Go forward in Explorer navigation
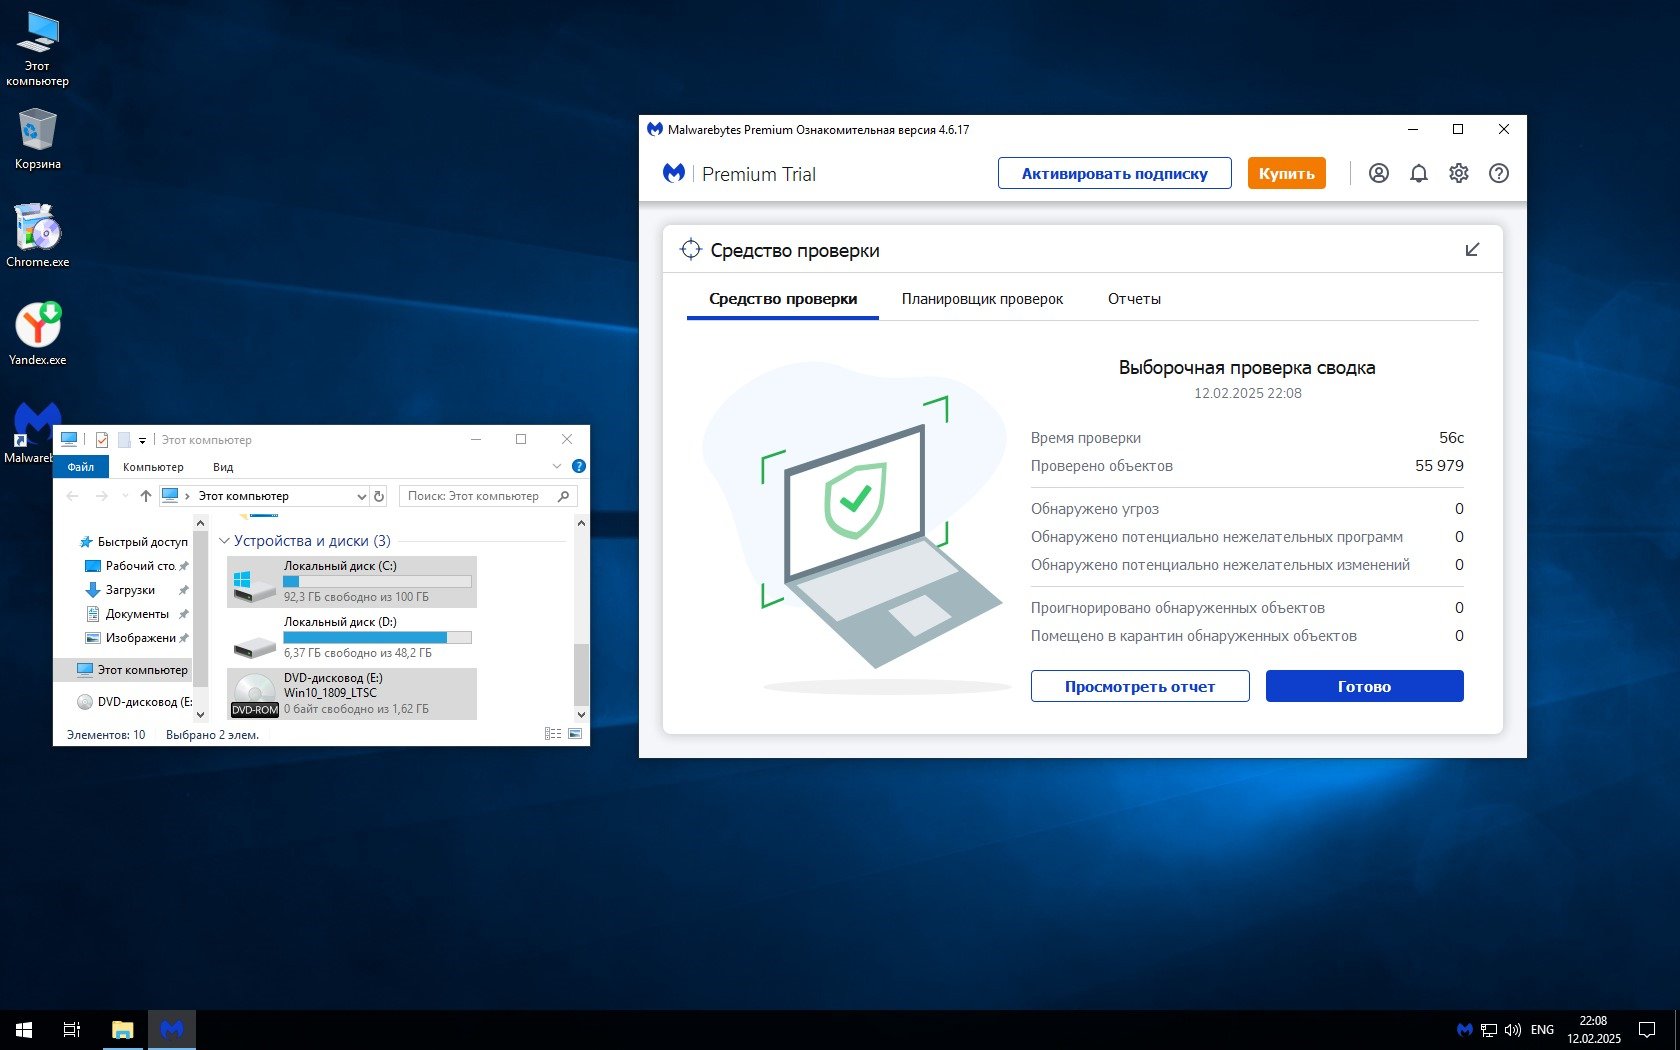 click(101, 496)
